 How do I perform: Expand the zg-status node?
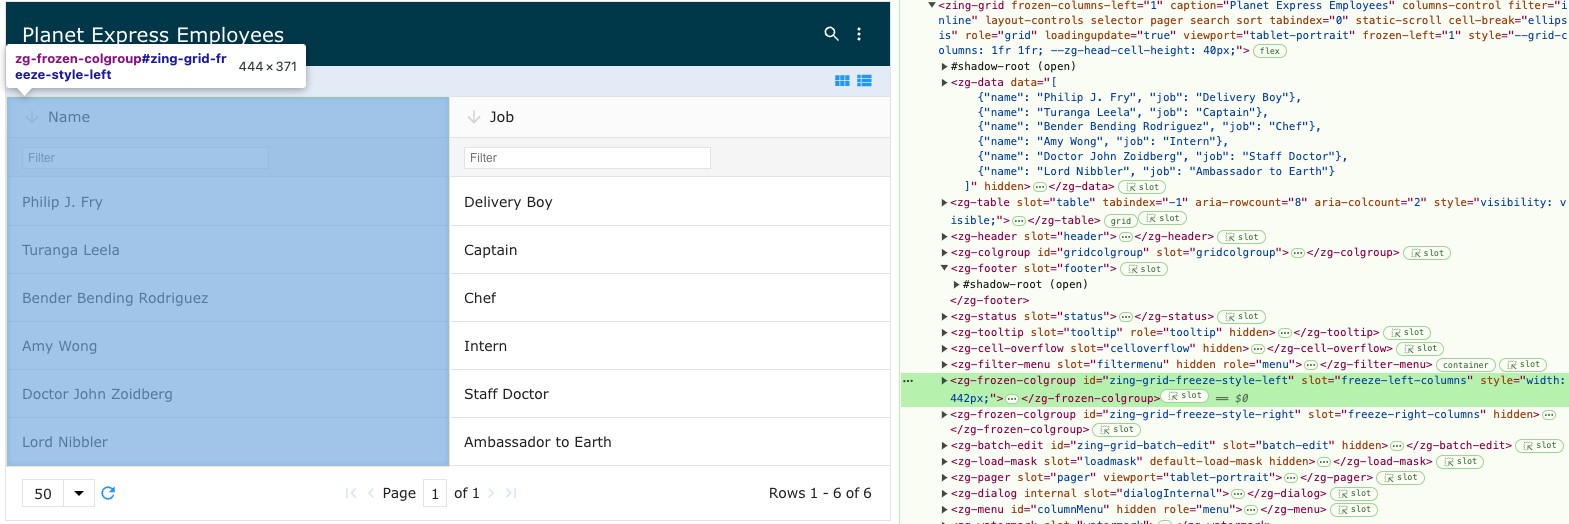945,317
